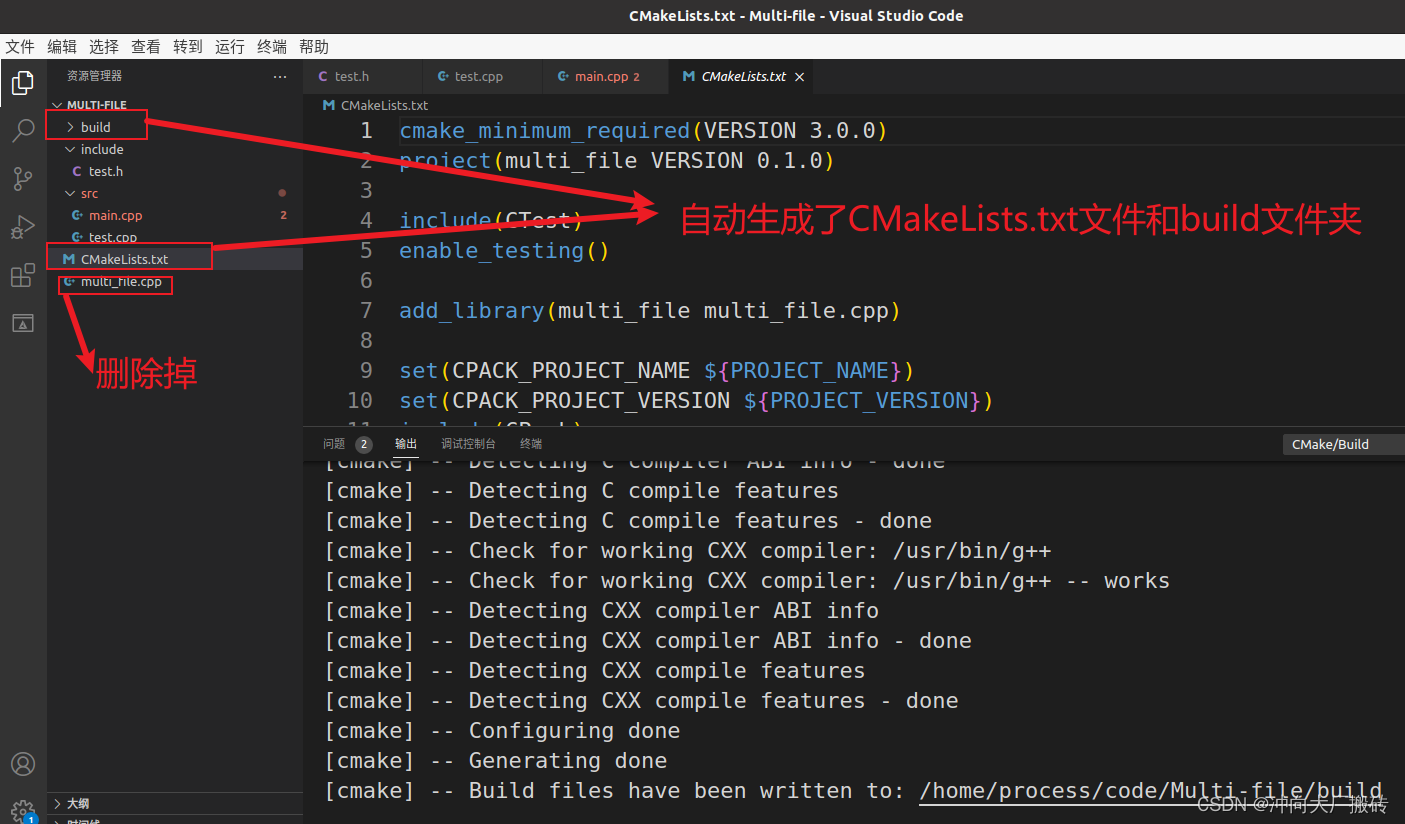Switch to the main.cpp editor tab

point(604,77)
